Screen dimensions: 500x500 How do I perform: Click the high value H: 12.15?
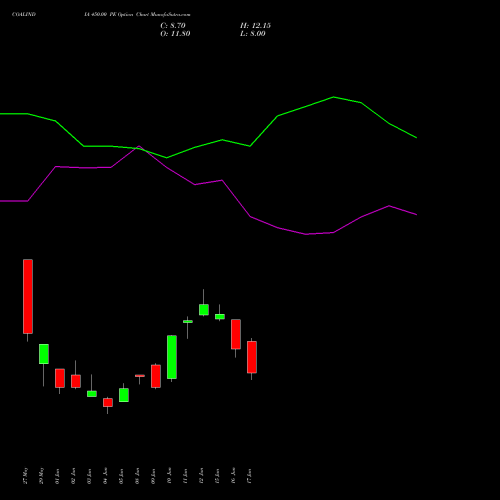[255, 26]
